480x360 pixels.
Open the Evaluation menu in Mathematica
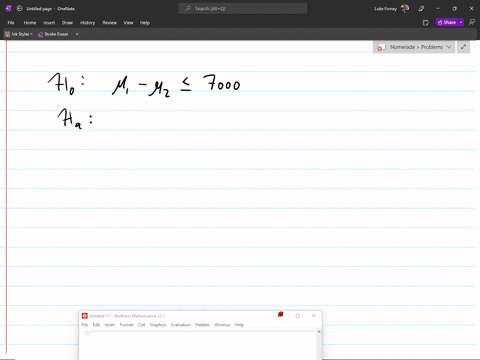[x=181, y=325]
